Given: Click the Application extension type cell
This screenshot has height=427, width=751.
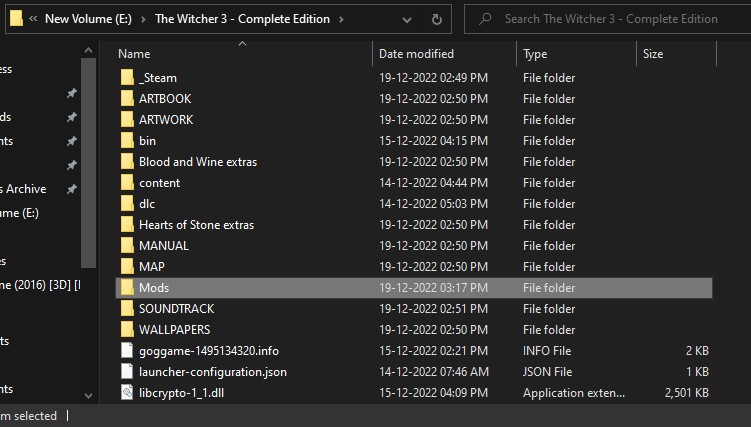Looking at the screenshot, I should [x=574, y=393].
